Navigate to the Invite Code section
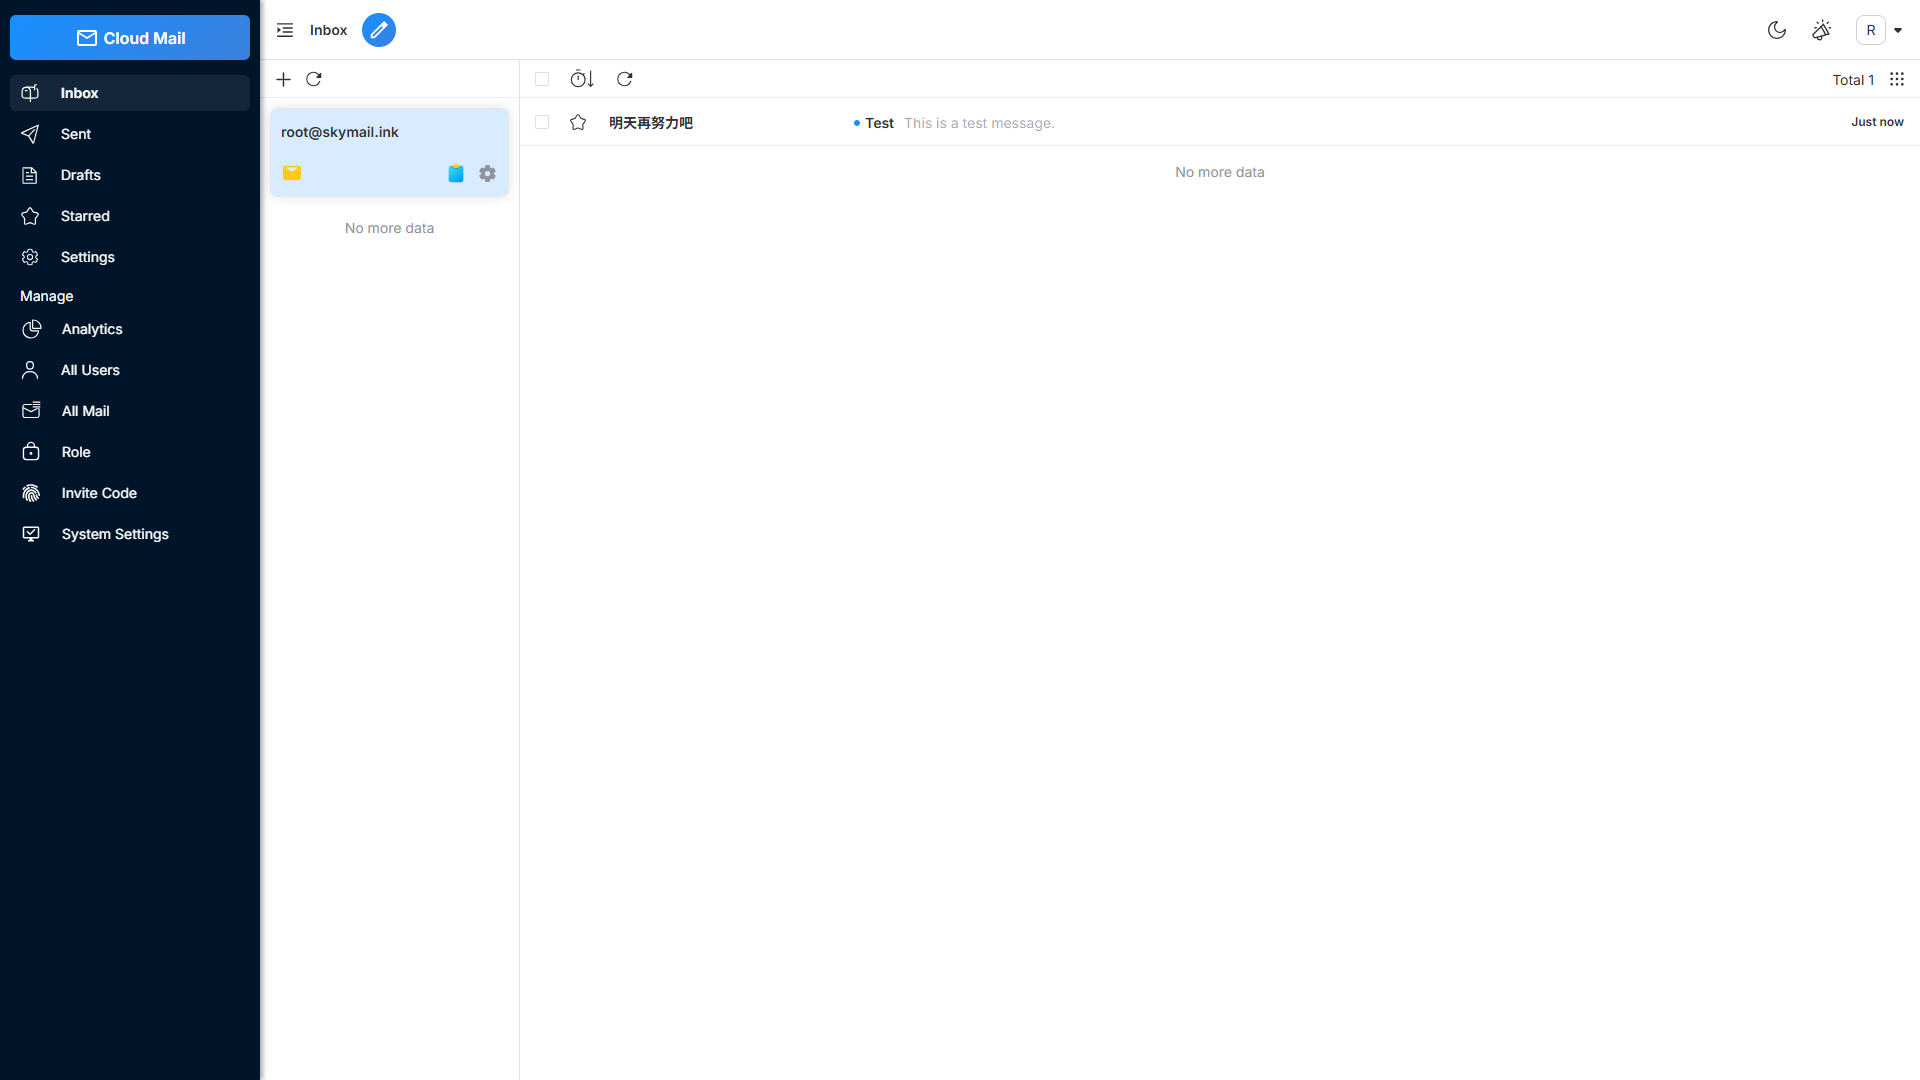1920x1080 pixels. click(x=99, y=493)
